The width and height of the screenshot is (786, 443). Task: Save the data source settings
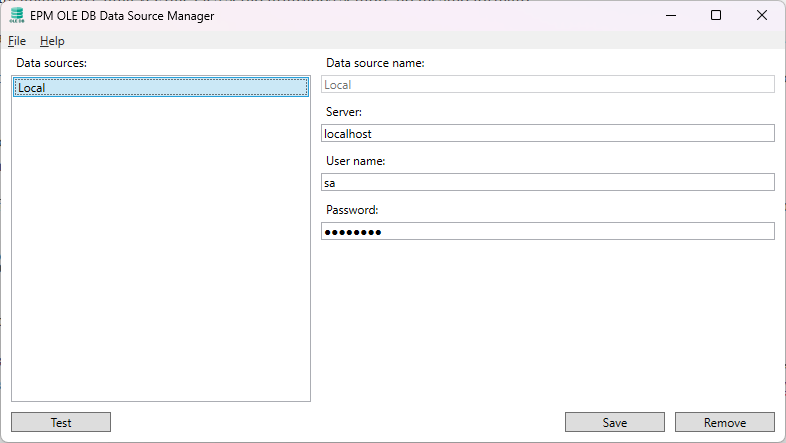(615, 422)
